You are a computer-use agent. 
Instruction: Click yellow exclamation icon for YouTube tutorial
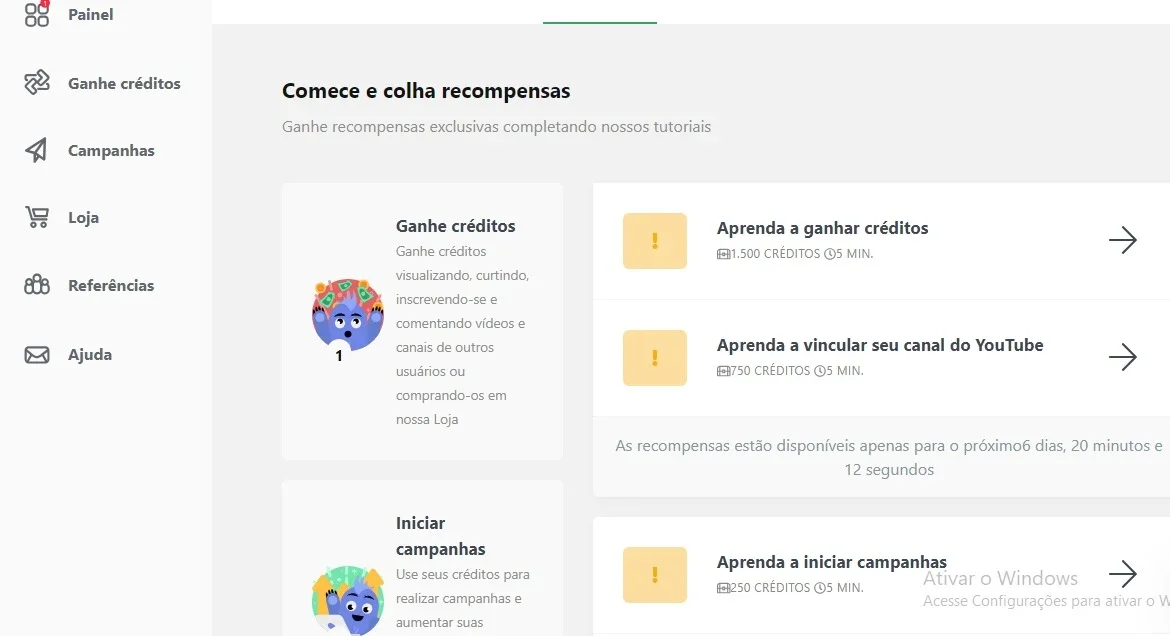654,358
